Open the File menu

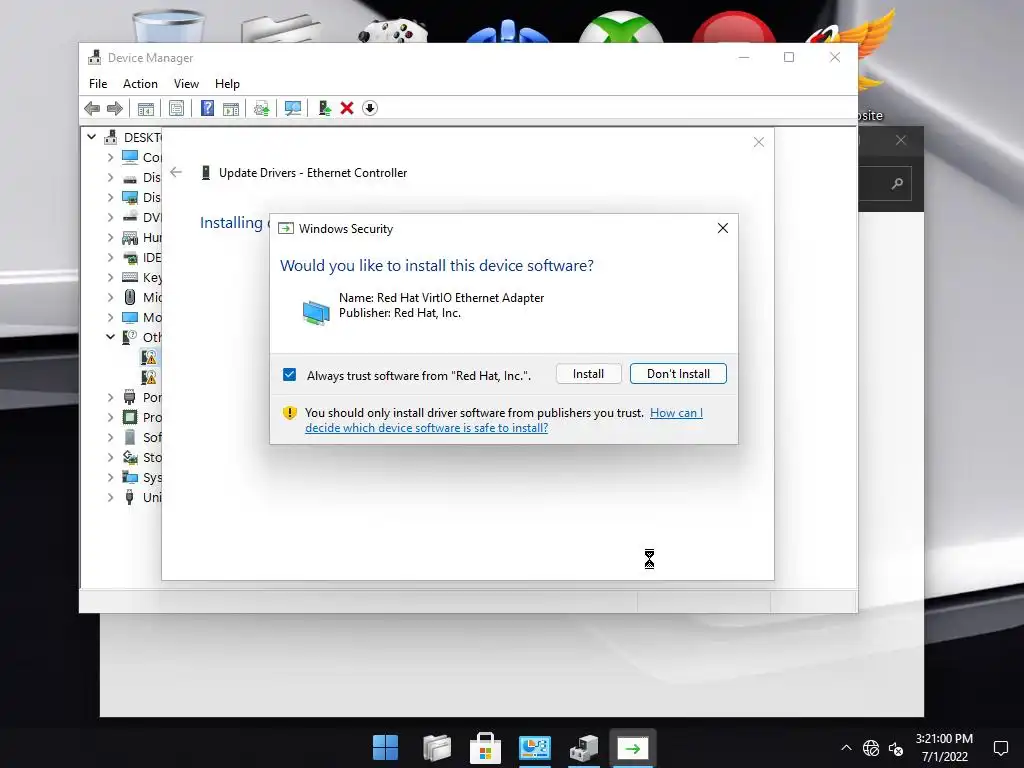(98, 84)
